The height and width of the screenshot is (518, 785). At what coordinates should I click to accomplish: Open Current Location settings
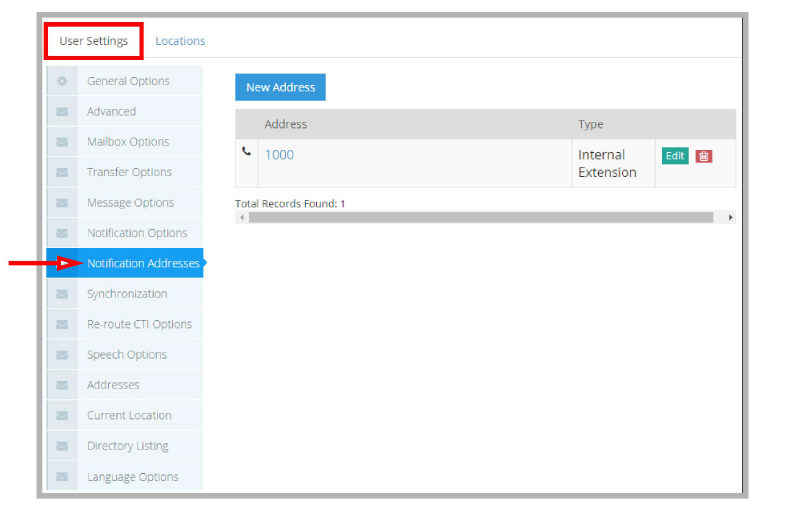click(125, 416)
